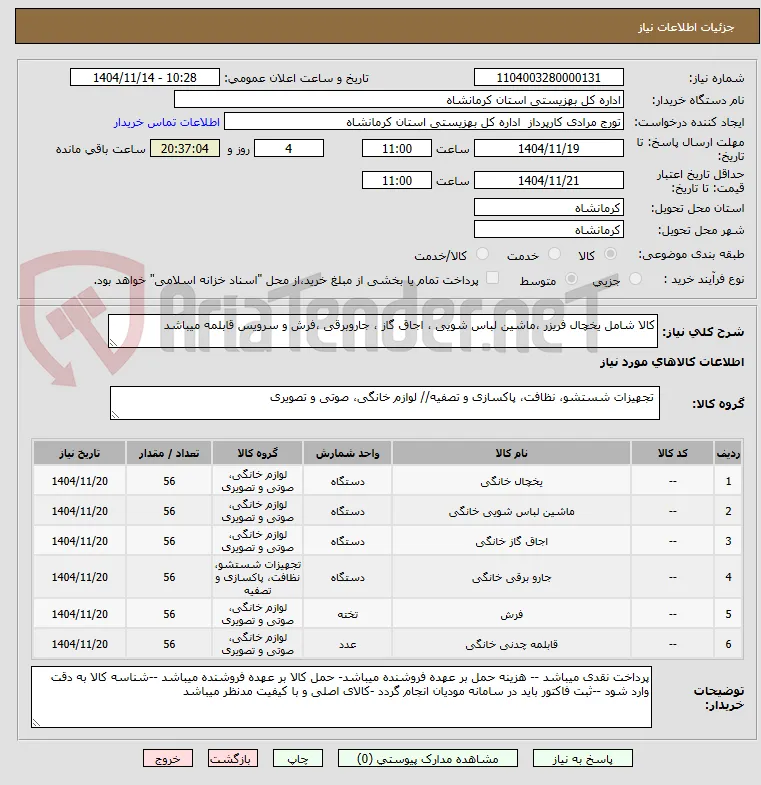Select the جزیی purchase type radio

click(635, 279)
